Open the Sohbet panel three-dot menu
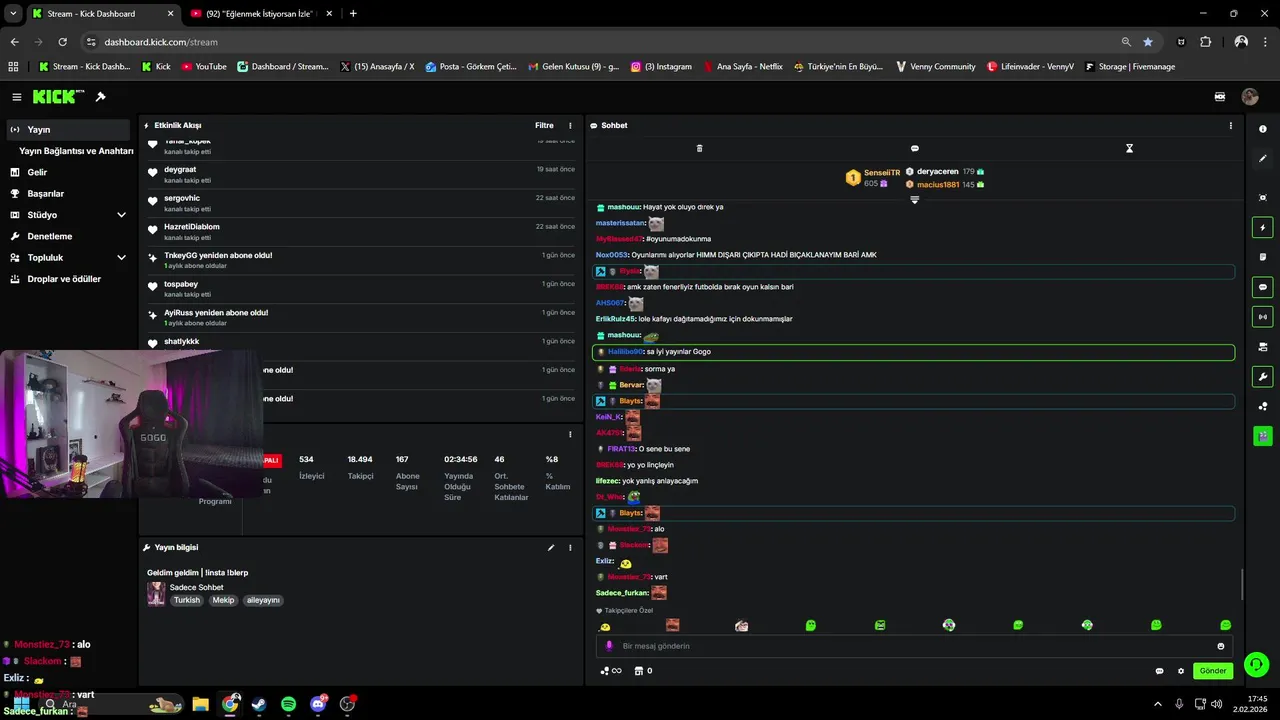1280x720 pixels. pyautogui.click(x=1230, y=126)
